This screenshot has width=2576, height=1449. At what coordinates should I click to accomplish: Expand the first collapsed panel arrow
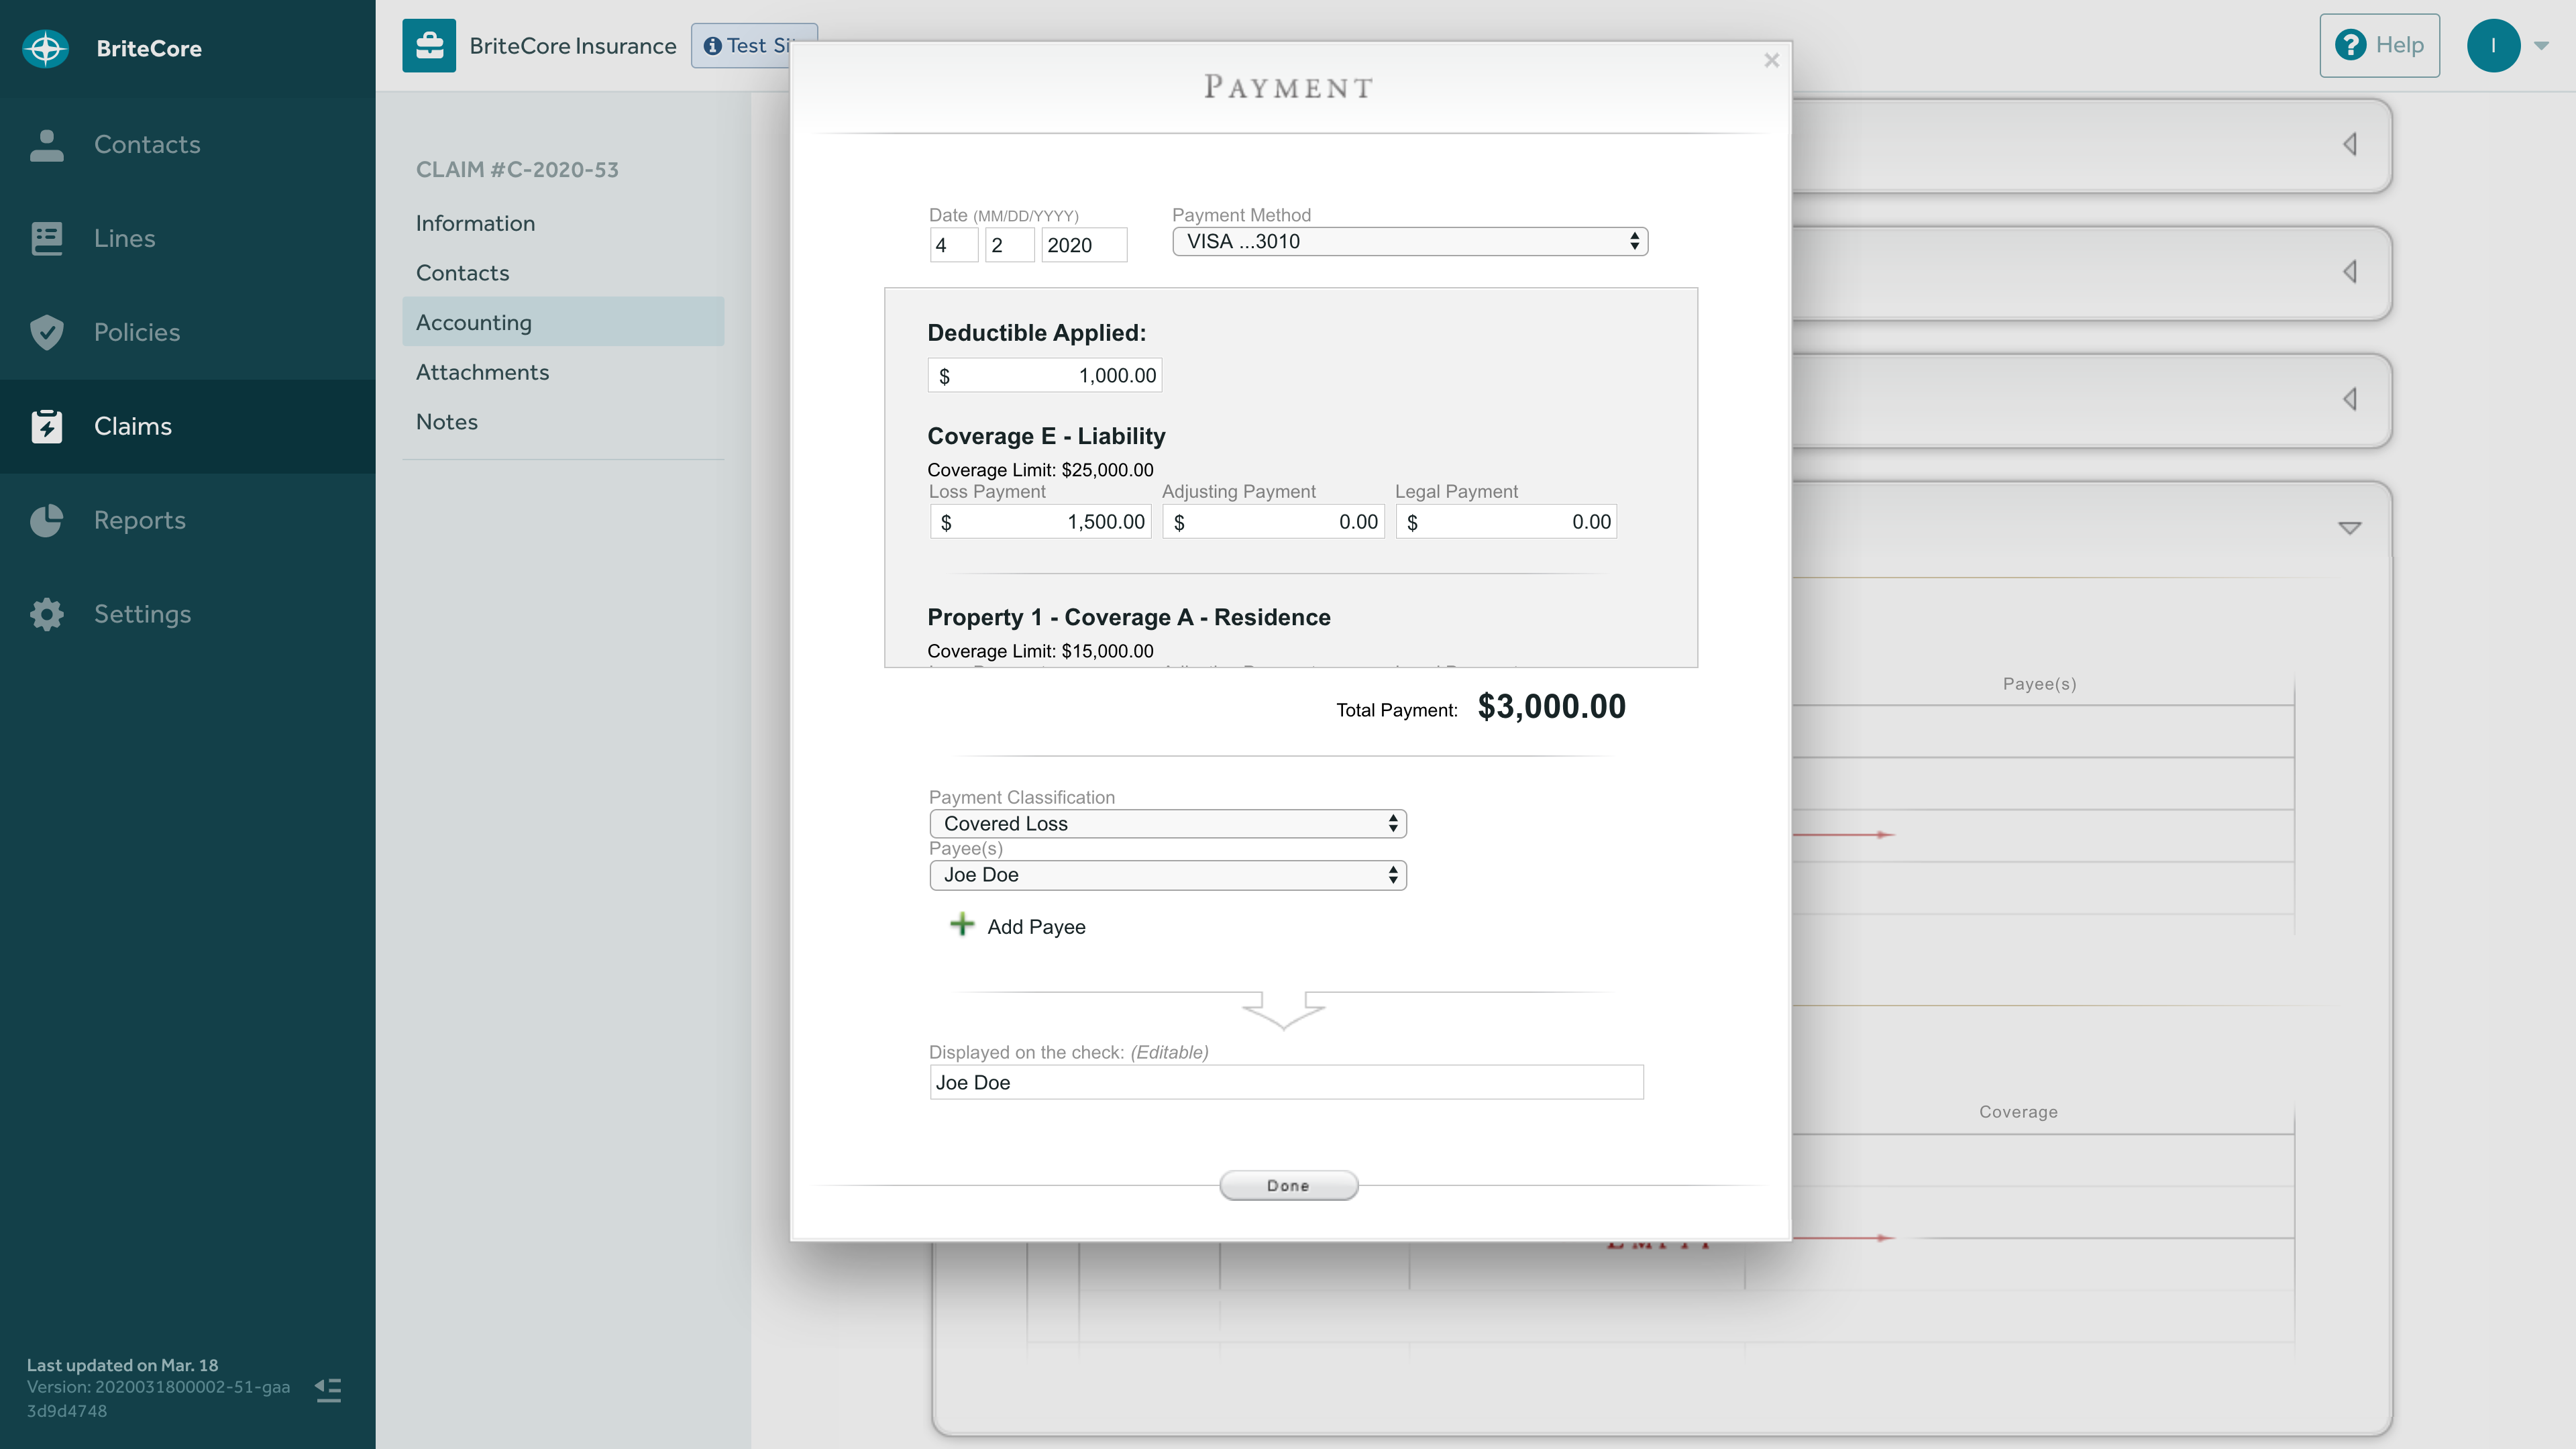[x=2350, y=144]
